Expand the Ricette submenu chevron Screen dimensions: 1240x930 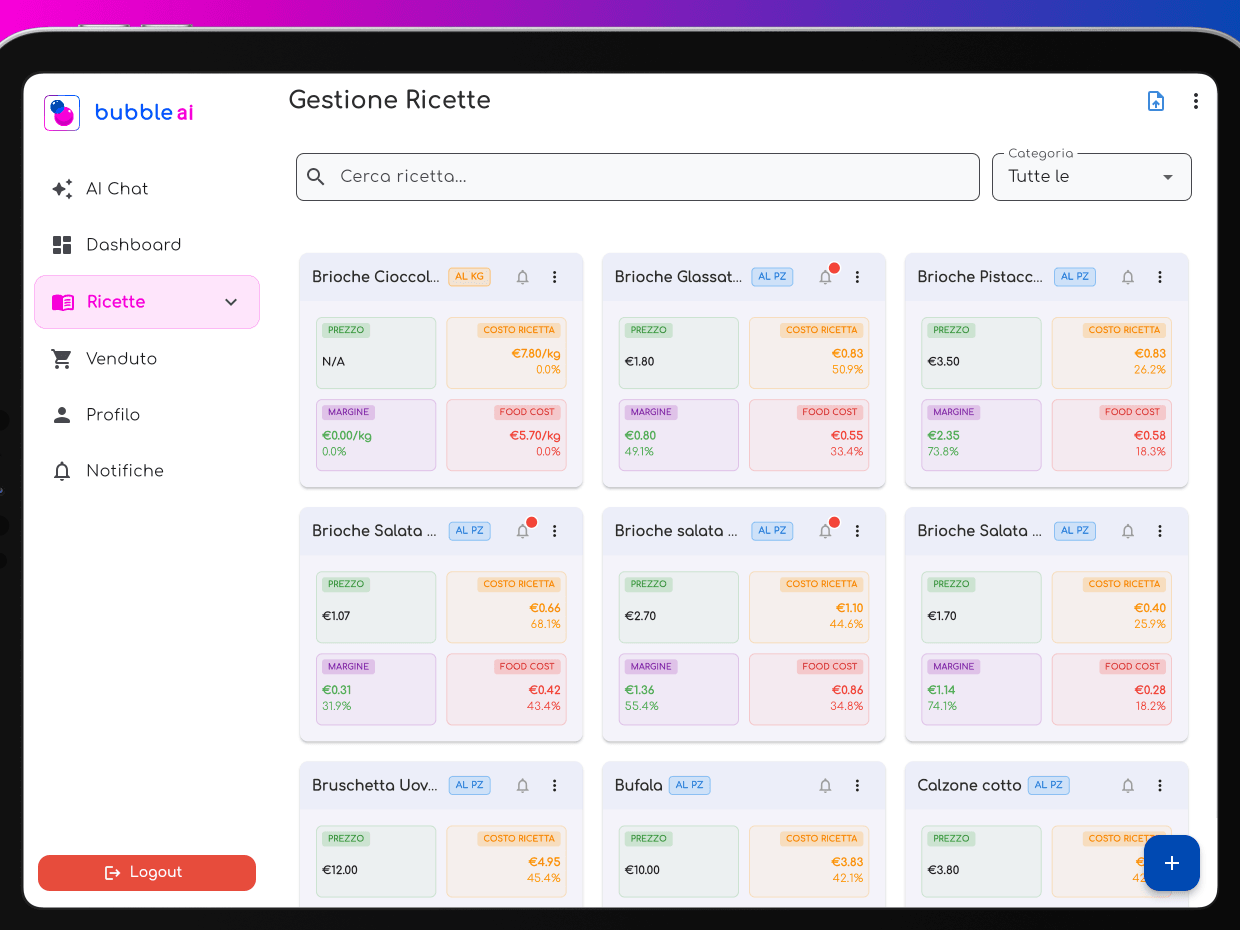click(x=231, y=302)
